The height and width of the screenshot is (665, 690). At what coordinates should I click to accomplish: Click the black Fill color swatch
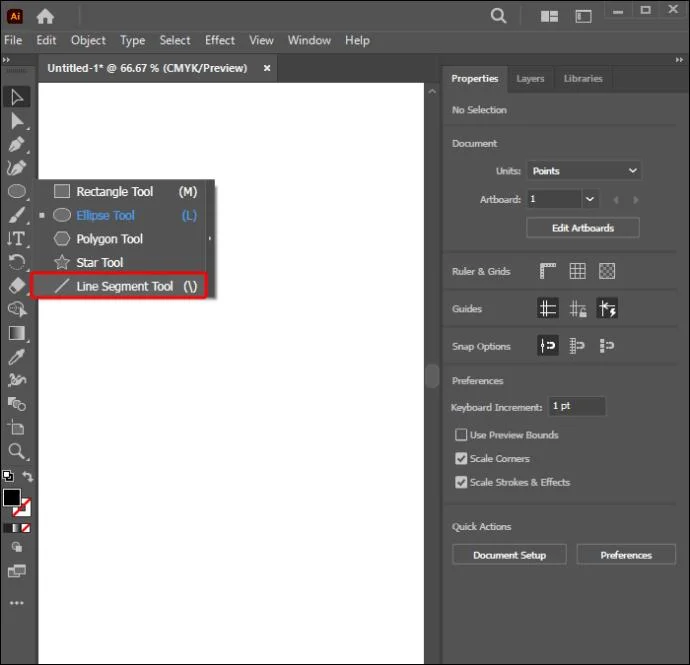pyautogui.click(x=12, y=498)
